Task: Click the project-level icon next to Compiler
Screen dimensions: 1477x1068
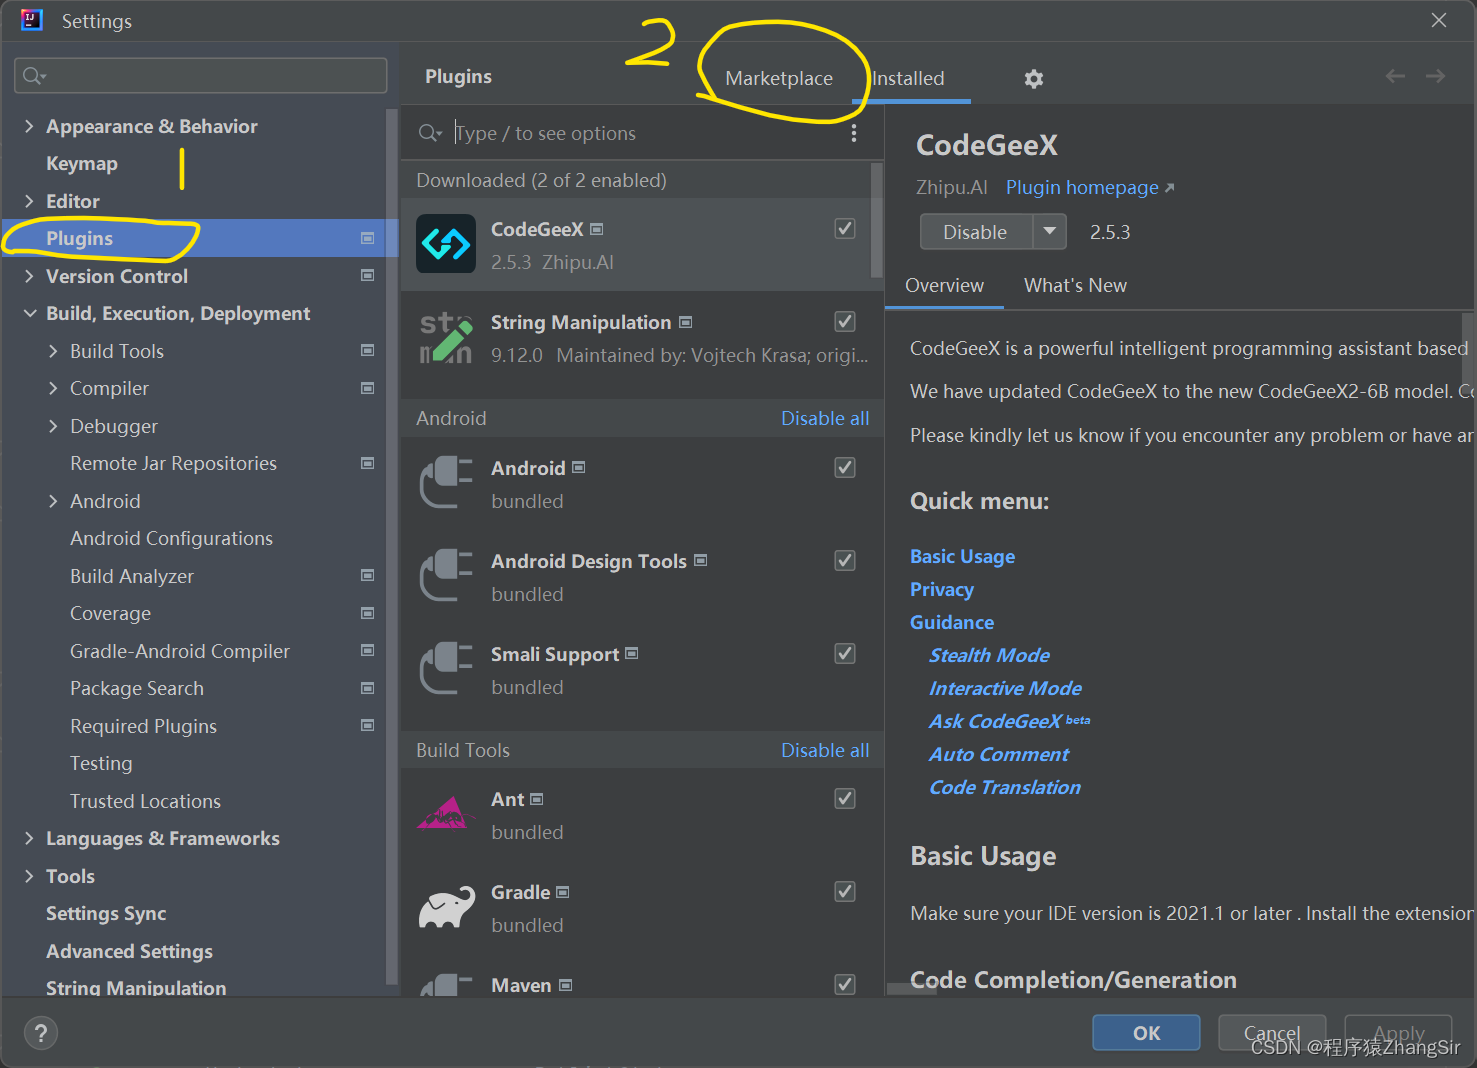Action: pos(367,388)
